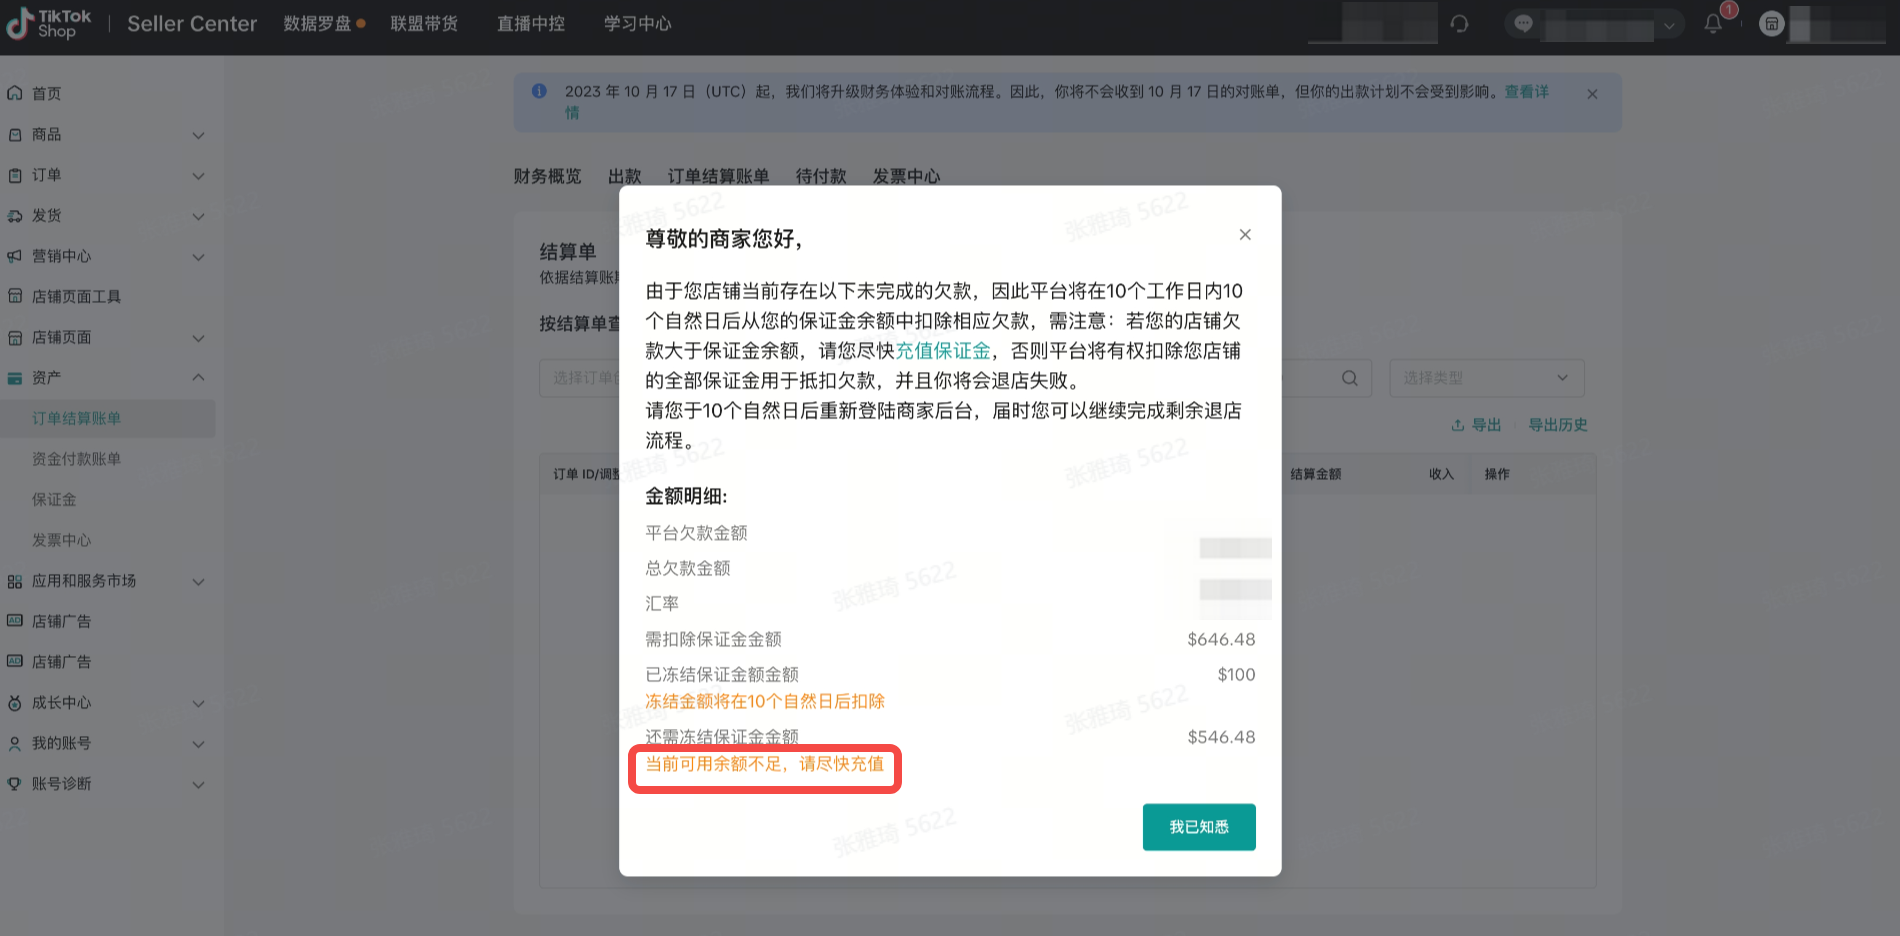This screenshot has width=1900, height=936.
Task: Switch to the 出款 tab
Action: [x=624, y=176]
